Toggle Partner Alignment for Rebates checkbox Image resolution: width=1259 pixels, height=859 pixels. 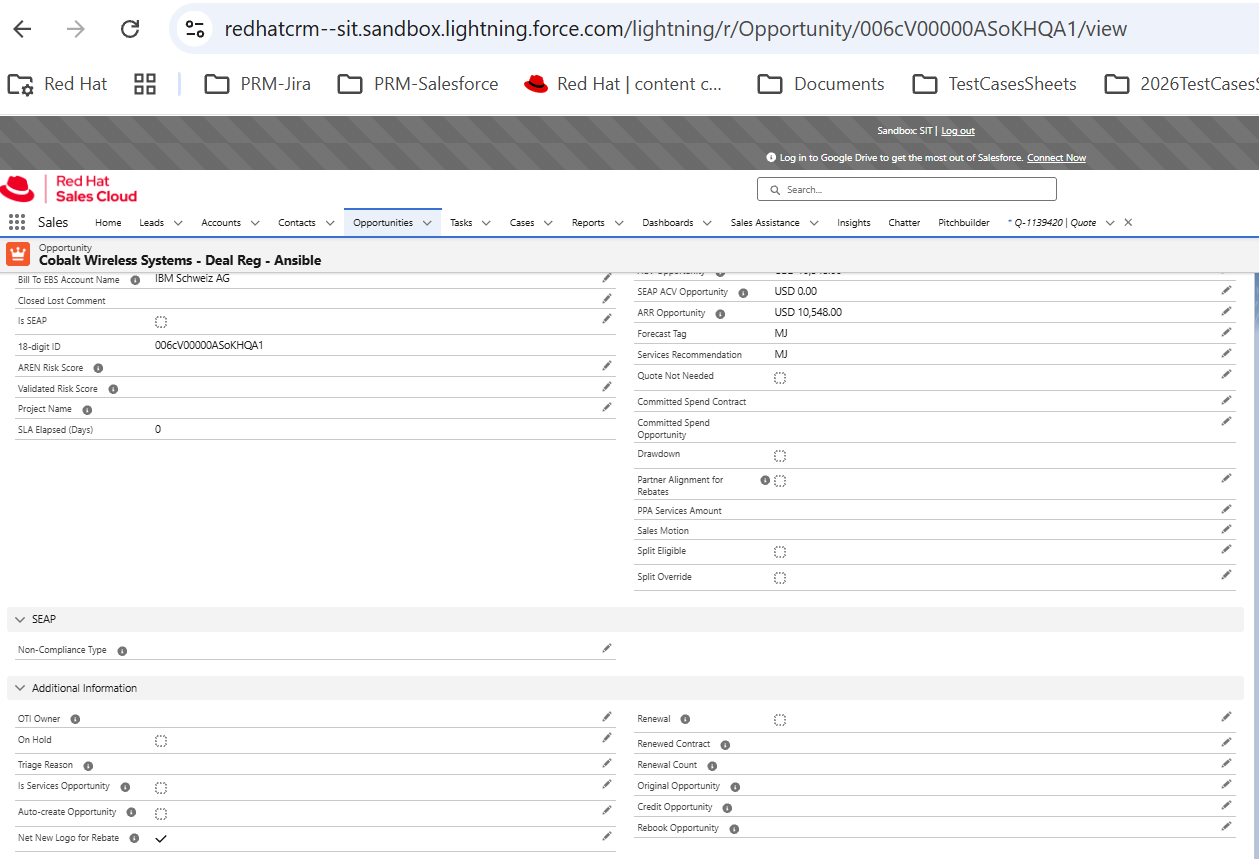(x=780, y=481)
